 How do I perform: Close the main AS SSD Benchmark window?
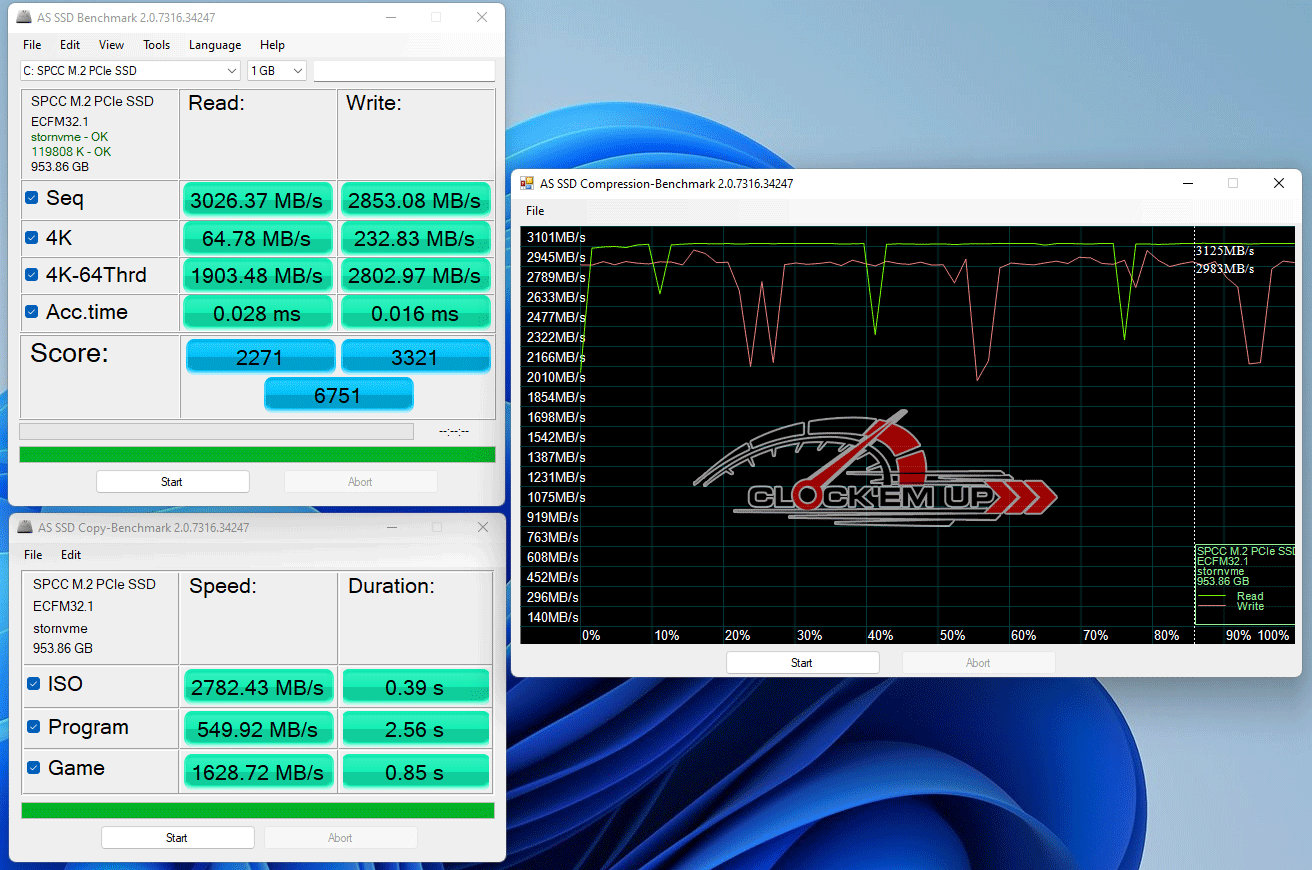[x=482, y=18]
